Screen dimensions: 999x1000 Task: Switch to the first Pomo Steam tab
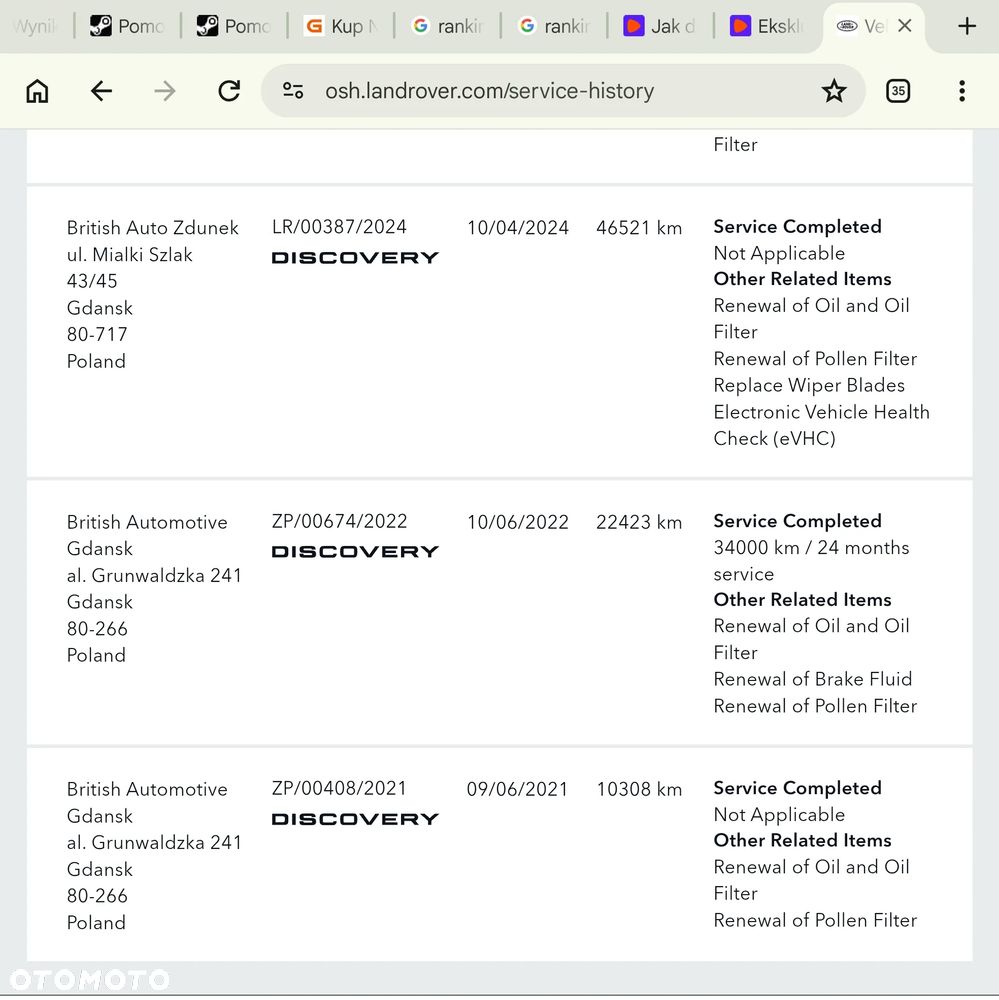pos(128,26)
